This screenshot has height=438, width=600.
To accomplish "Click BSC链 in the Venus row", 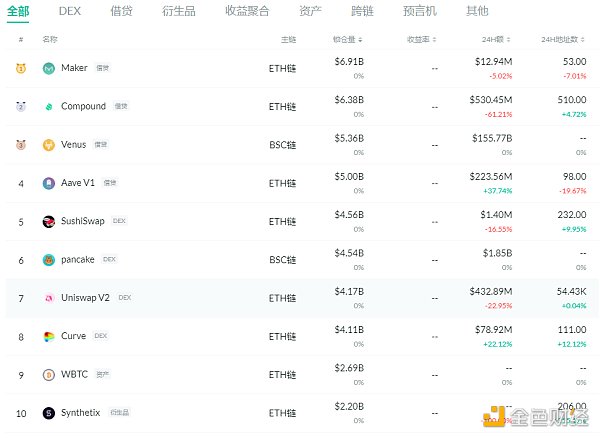I will tap(282, 145).
